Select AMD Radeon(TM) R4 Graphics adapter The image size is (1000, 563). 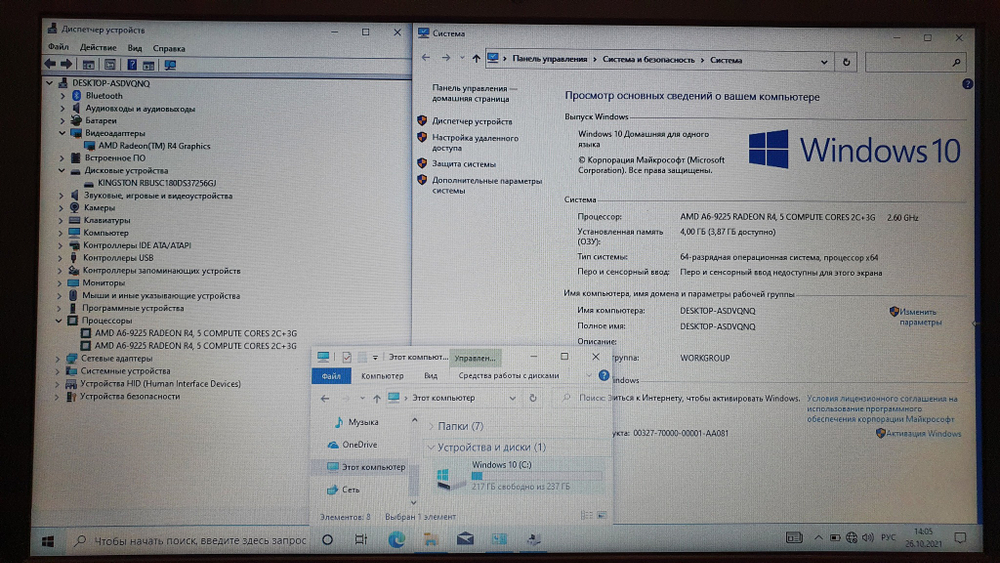coord(154,146)
